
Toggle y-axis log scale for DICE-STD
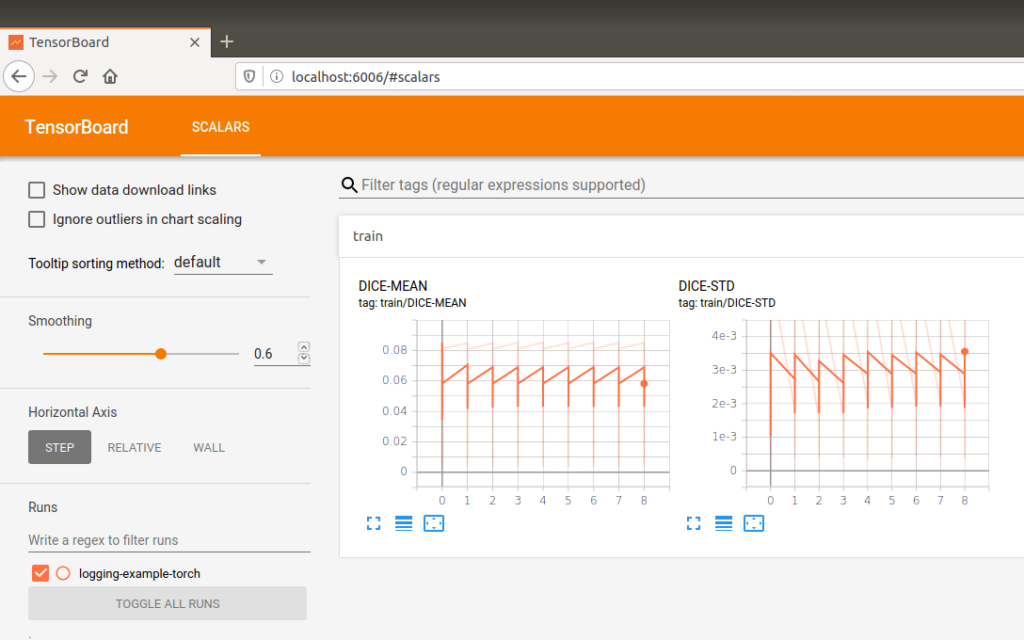724,523
